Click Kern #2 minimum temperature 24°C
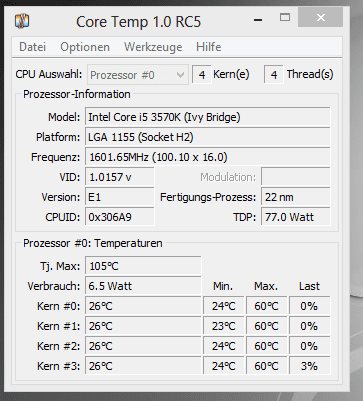 pos(224,346)
